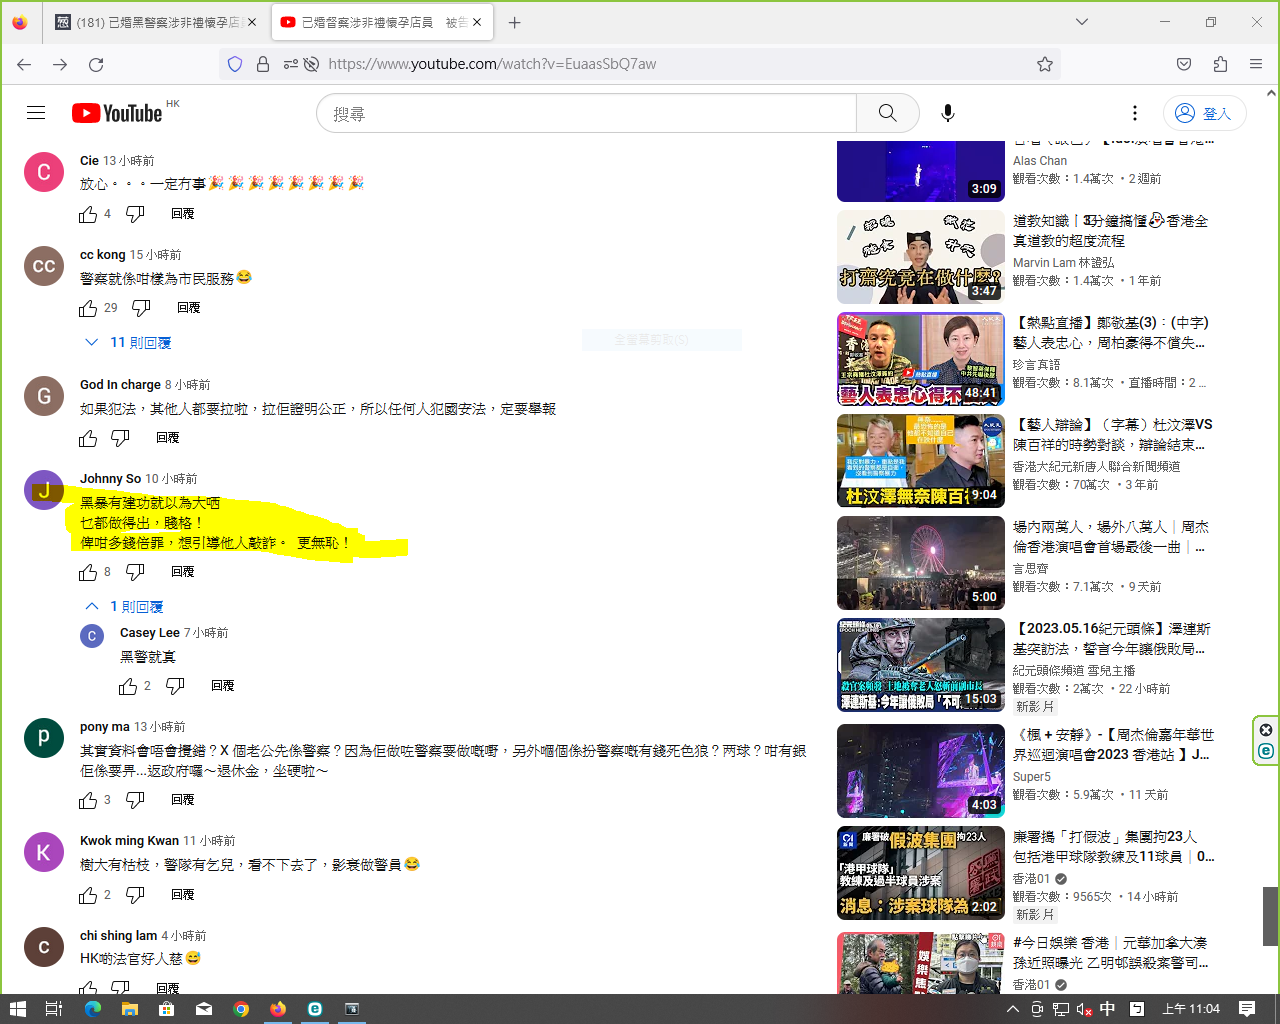This screenshot has height=1024, width=1280.
Task: Open God In charge's channel link
Action: tap(120, 385)
